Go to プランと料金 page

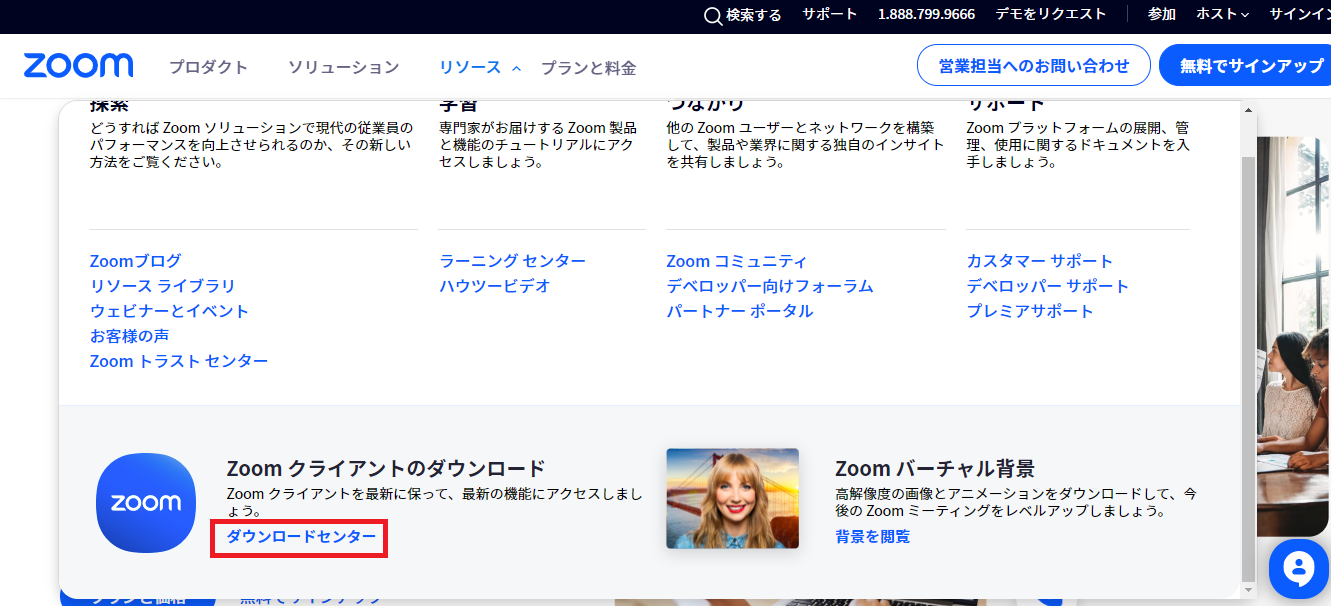588,68
